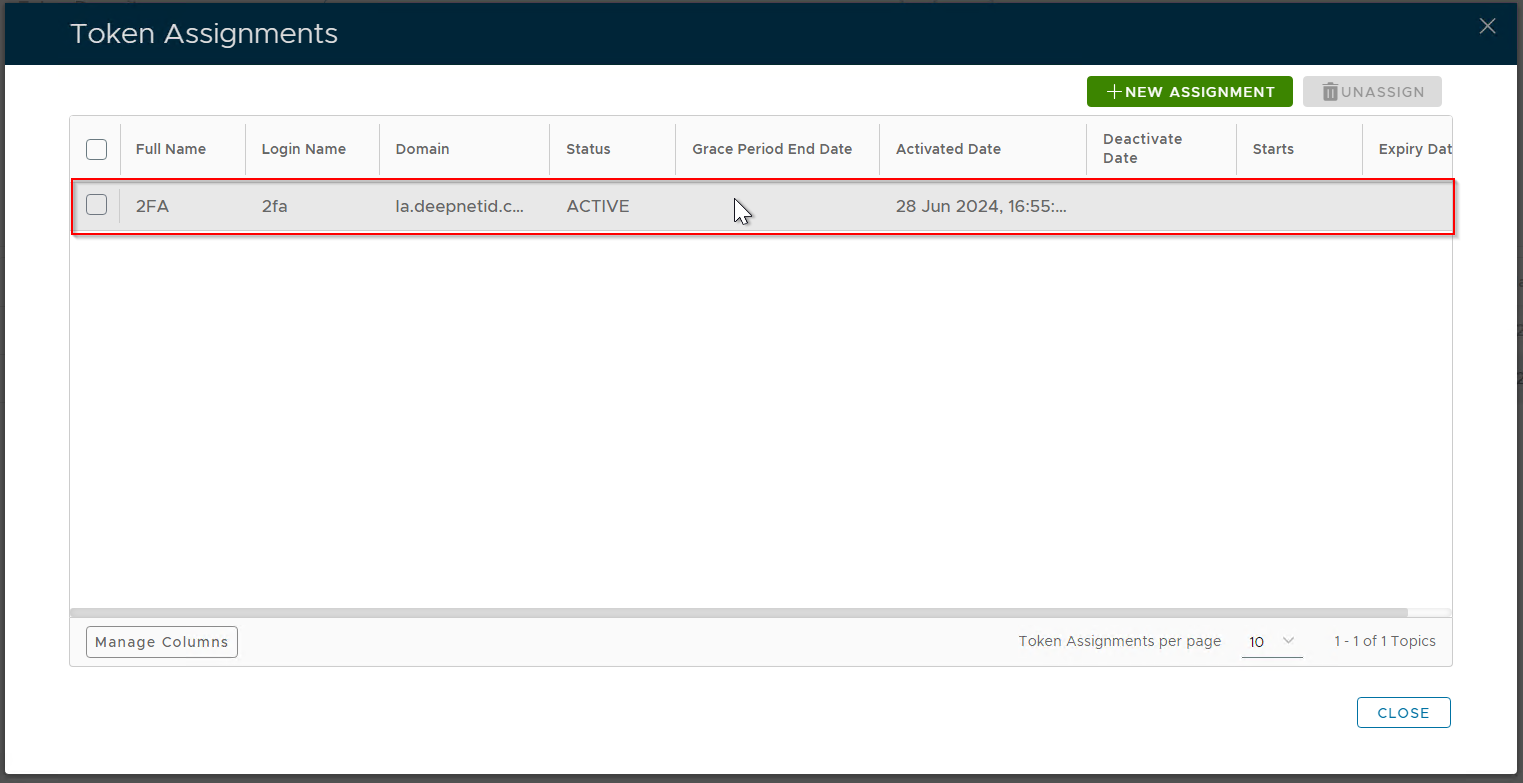Select the ACTIVE status cell of 2fa row

pyautogui.click(x=598, y=206)
